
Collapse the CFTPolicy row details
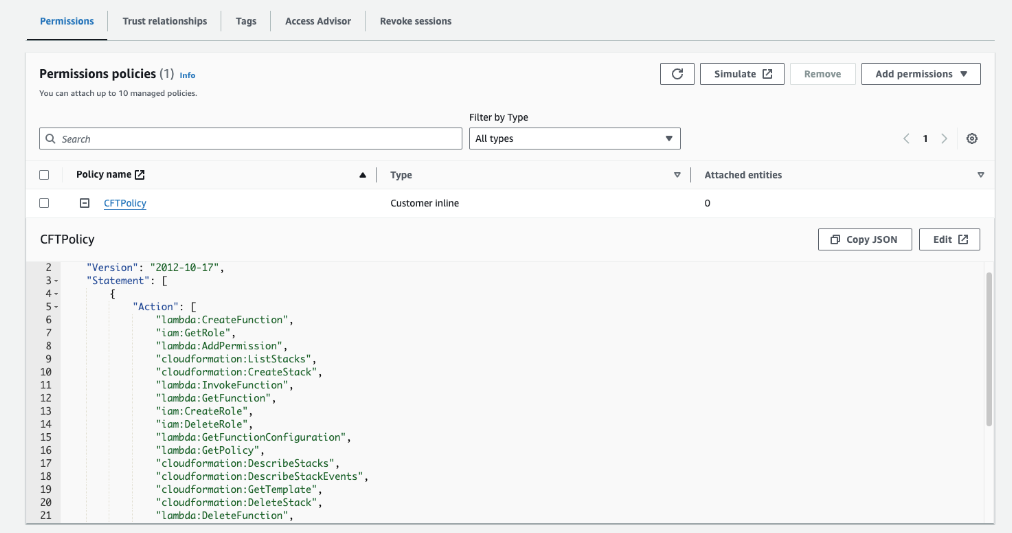tap(85, 203)
